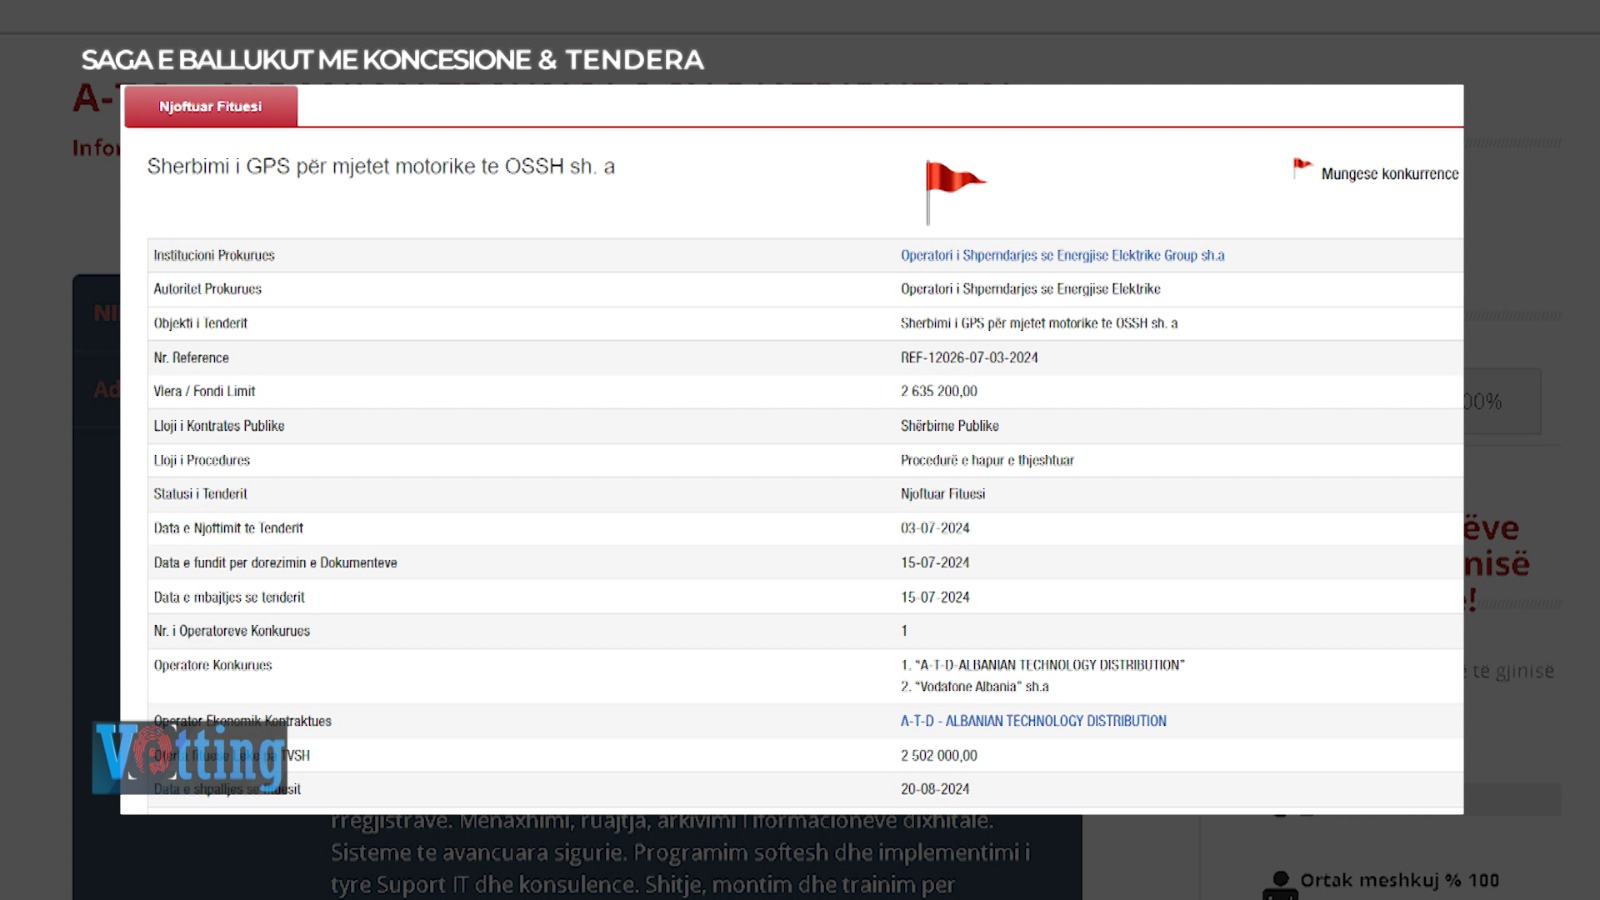Select the Data e Njoftimit te Tenderit label
This screenshot has height=900, width=1600.
click(228, 528)
